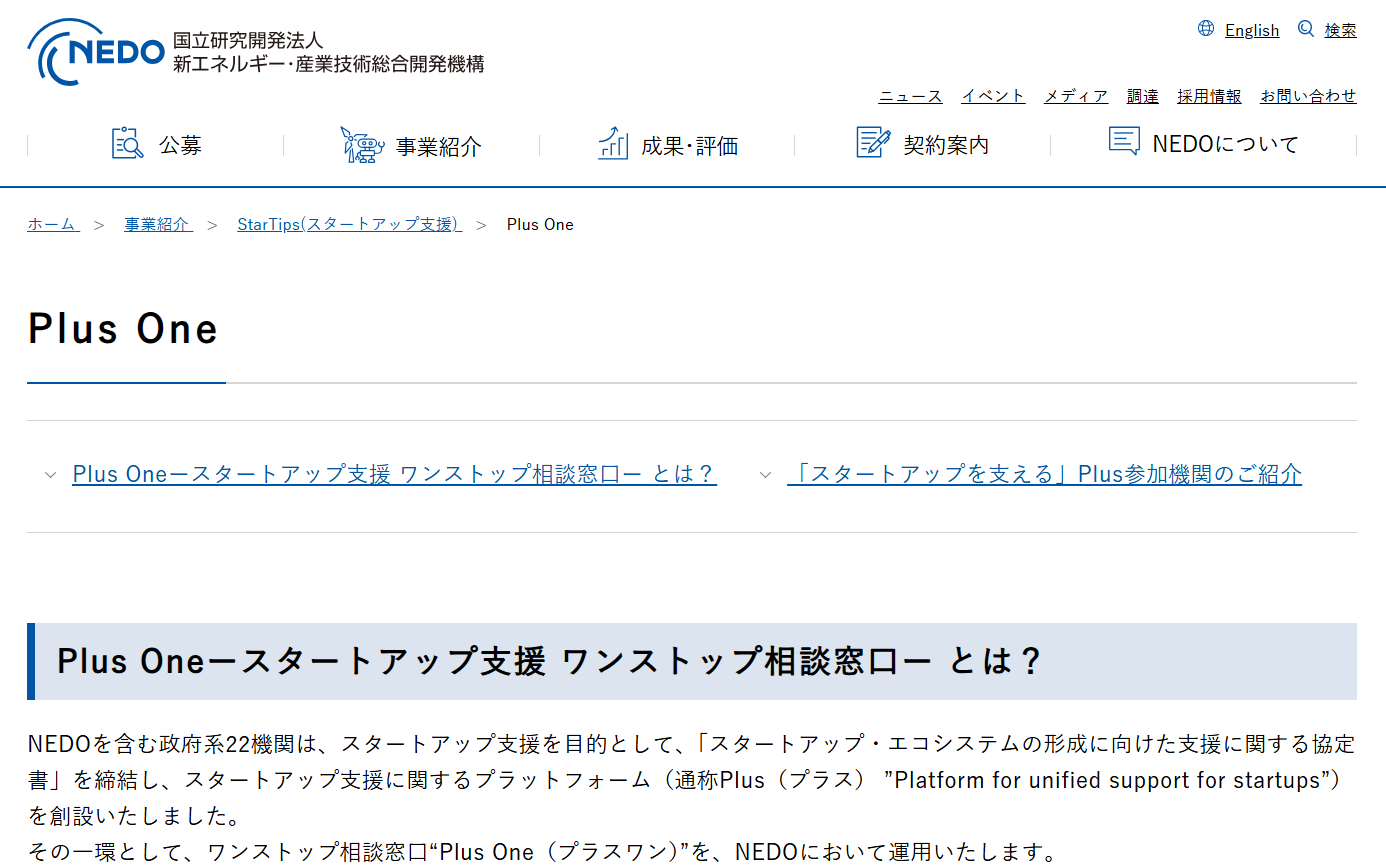The width and height of the screenshot is (1386, 868).
Task: Click the NEDOについて speech bubble icon
Action: [1124, 141]
